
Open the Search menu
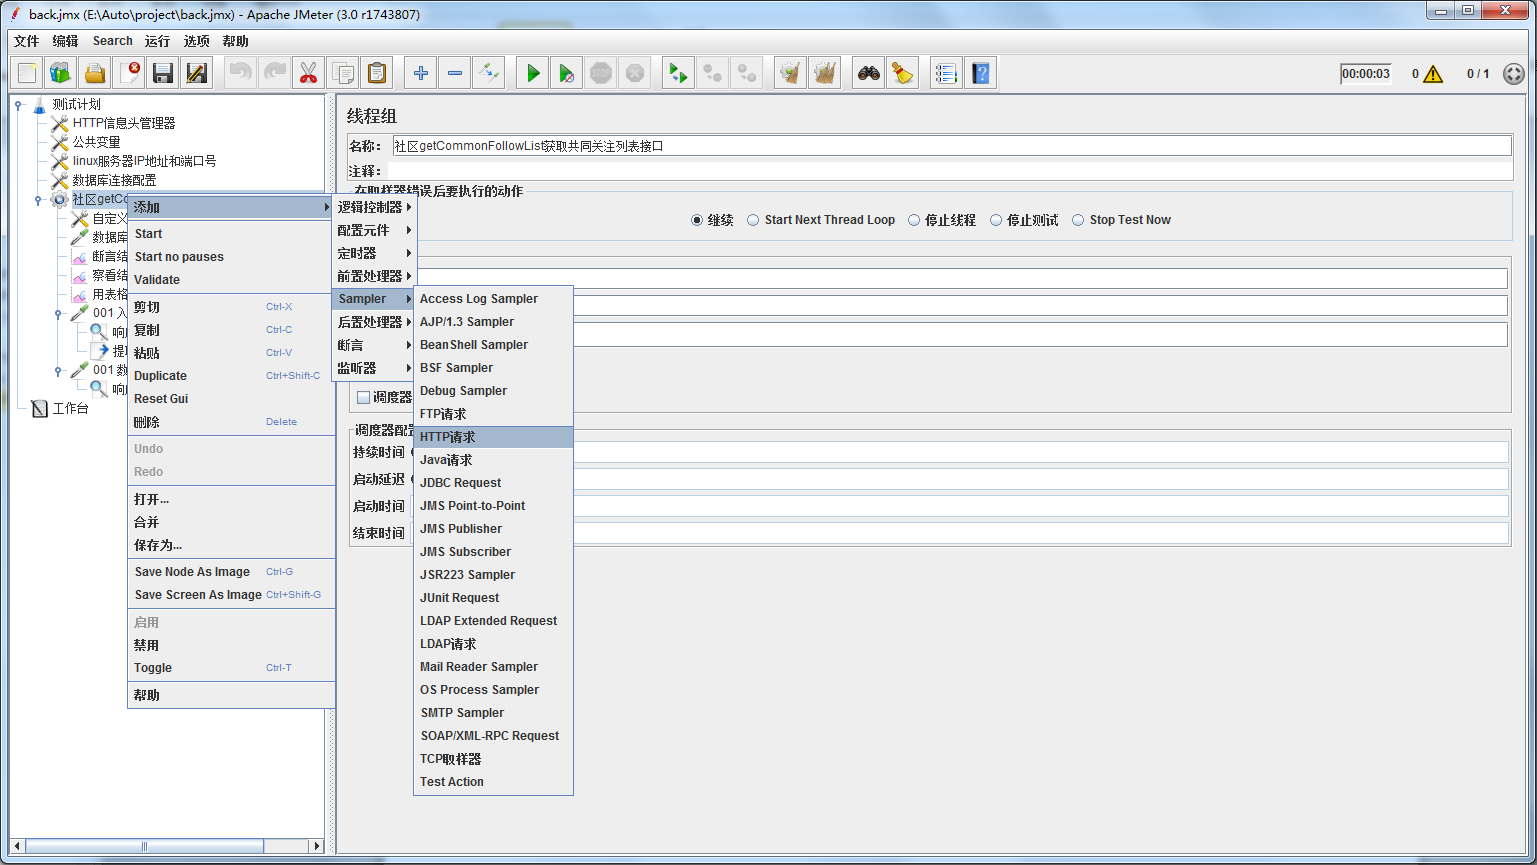tap(113, 41)
